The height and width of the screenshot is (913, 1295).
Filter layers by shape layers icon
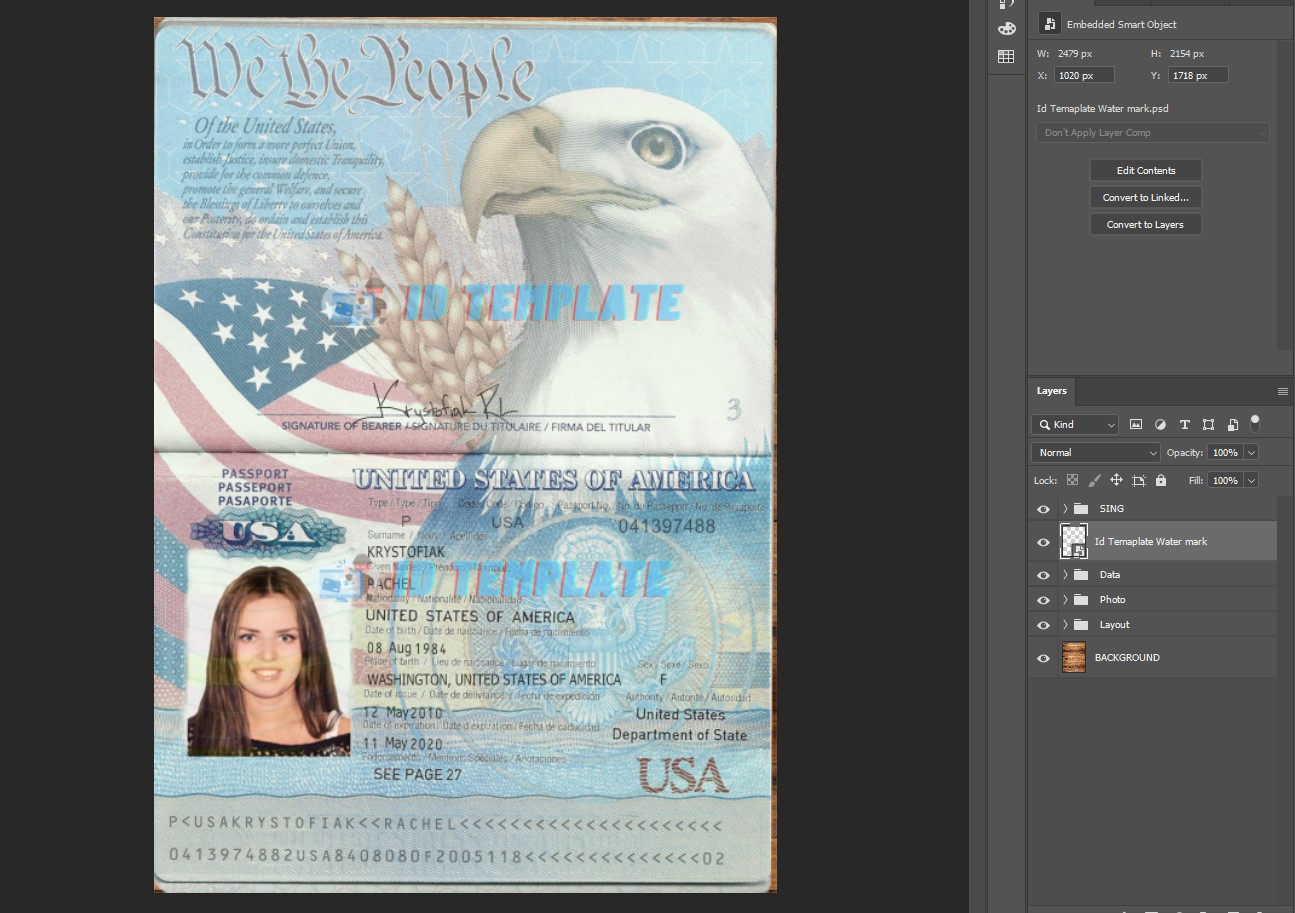(1209, 425)
